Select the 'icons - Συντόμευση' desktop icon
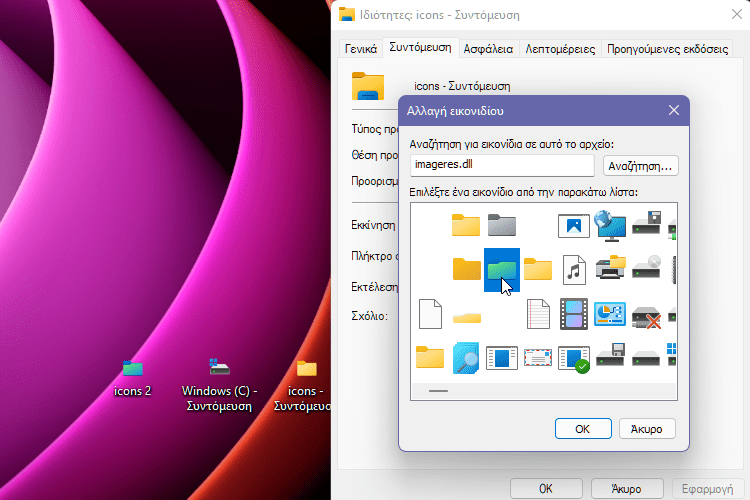This screenshot has width=750, height=500. coord(303,386)
